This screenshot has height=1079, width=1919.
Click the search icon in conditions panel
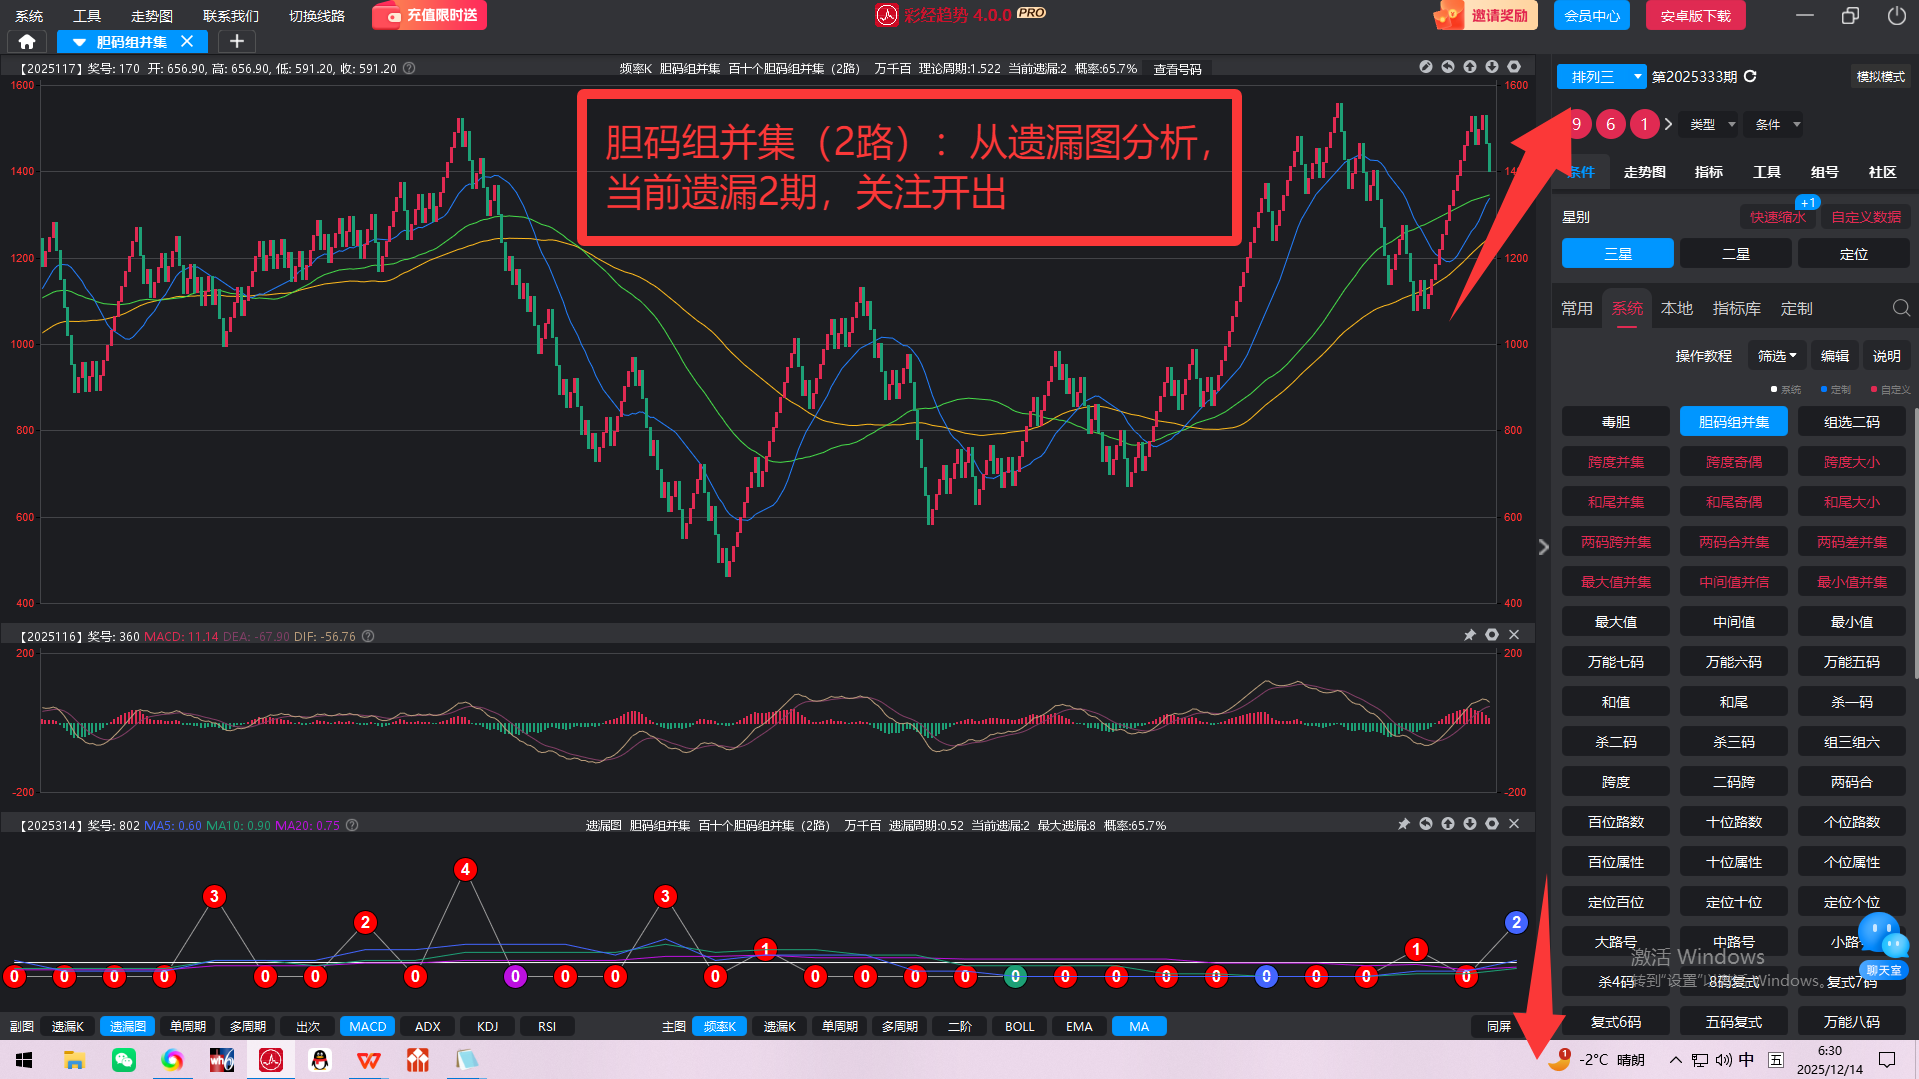tap(1900, 308)
